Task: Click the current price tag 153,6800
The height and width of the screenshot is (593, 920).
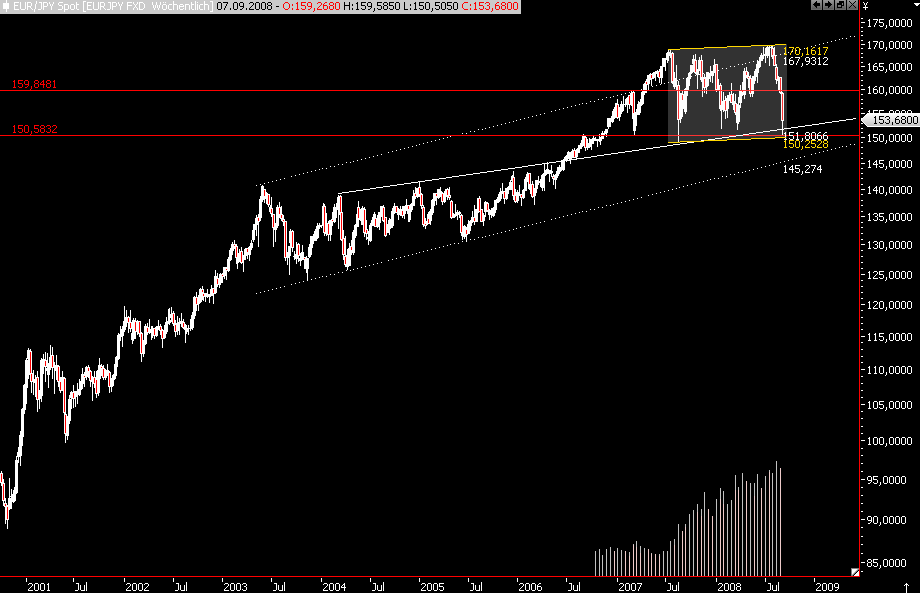Action: 893,120
